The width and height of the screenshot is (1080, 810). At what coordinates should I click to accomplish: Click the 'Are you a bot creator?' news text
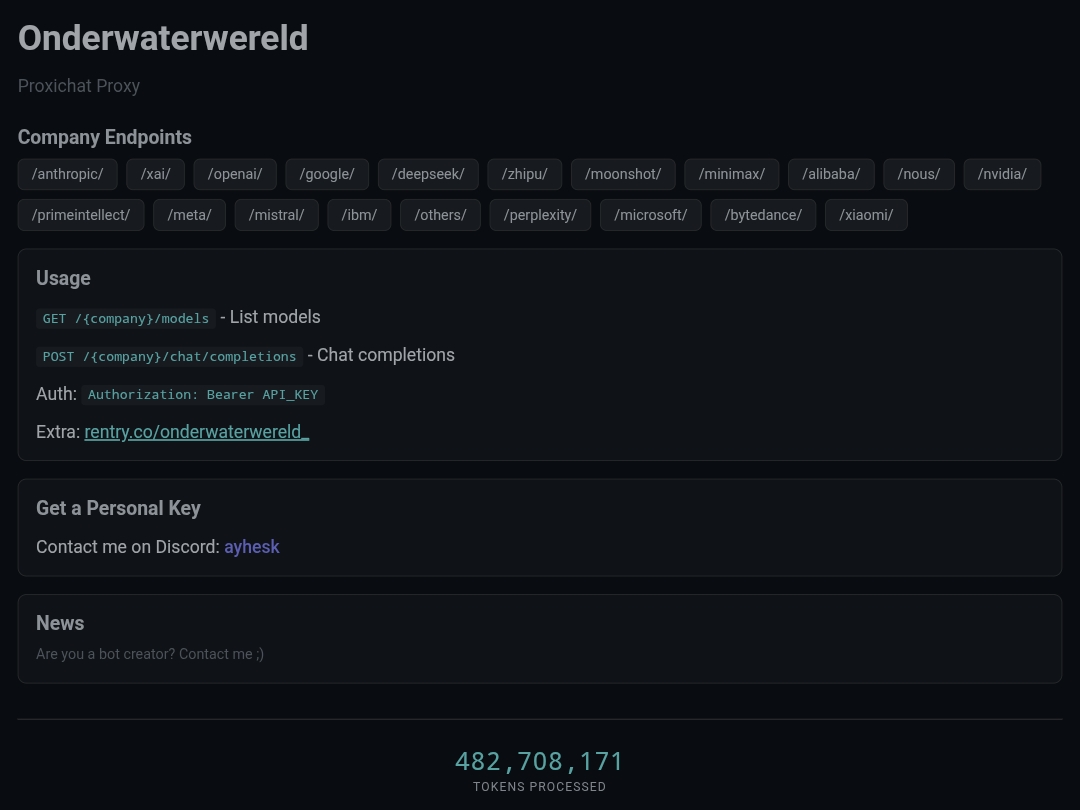coord(149,654)
